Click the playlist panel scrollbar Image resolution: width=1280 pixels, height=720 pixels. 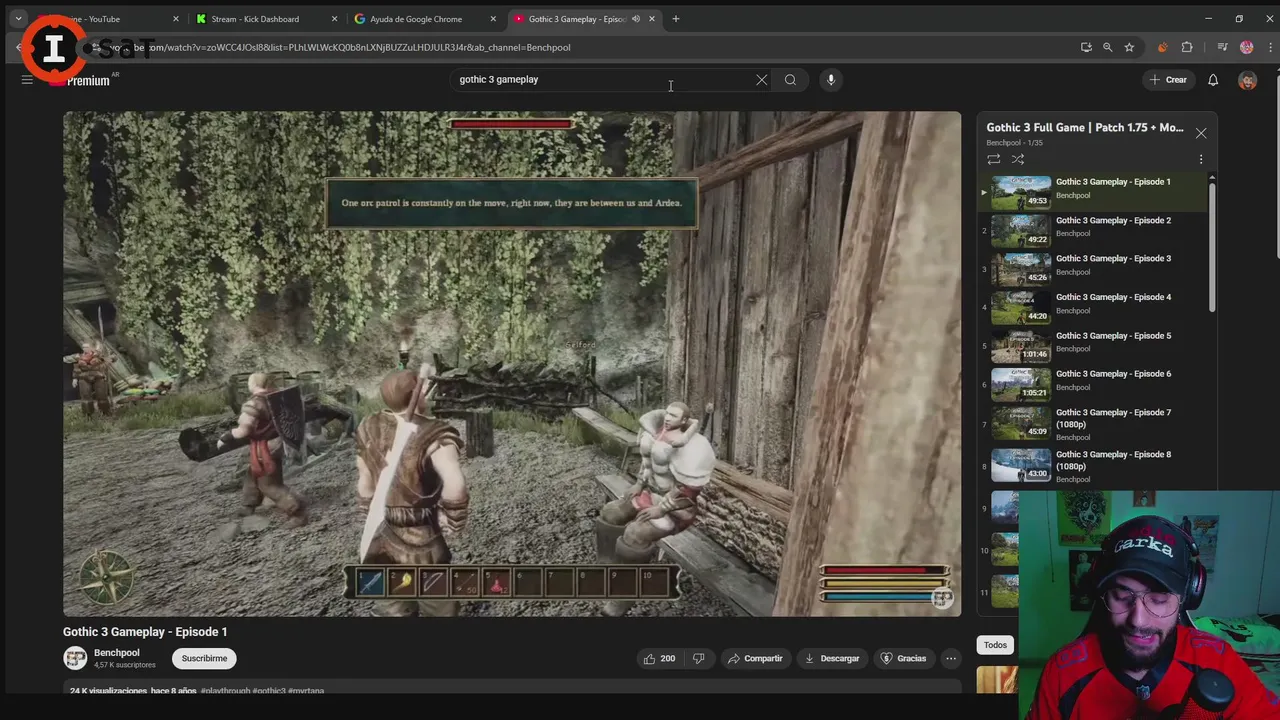(x=1212, y=245)
